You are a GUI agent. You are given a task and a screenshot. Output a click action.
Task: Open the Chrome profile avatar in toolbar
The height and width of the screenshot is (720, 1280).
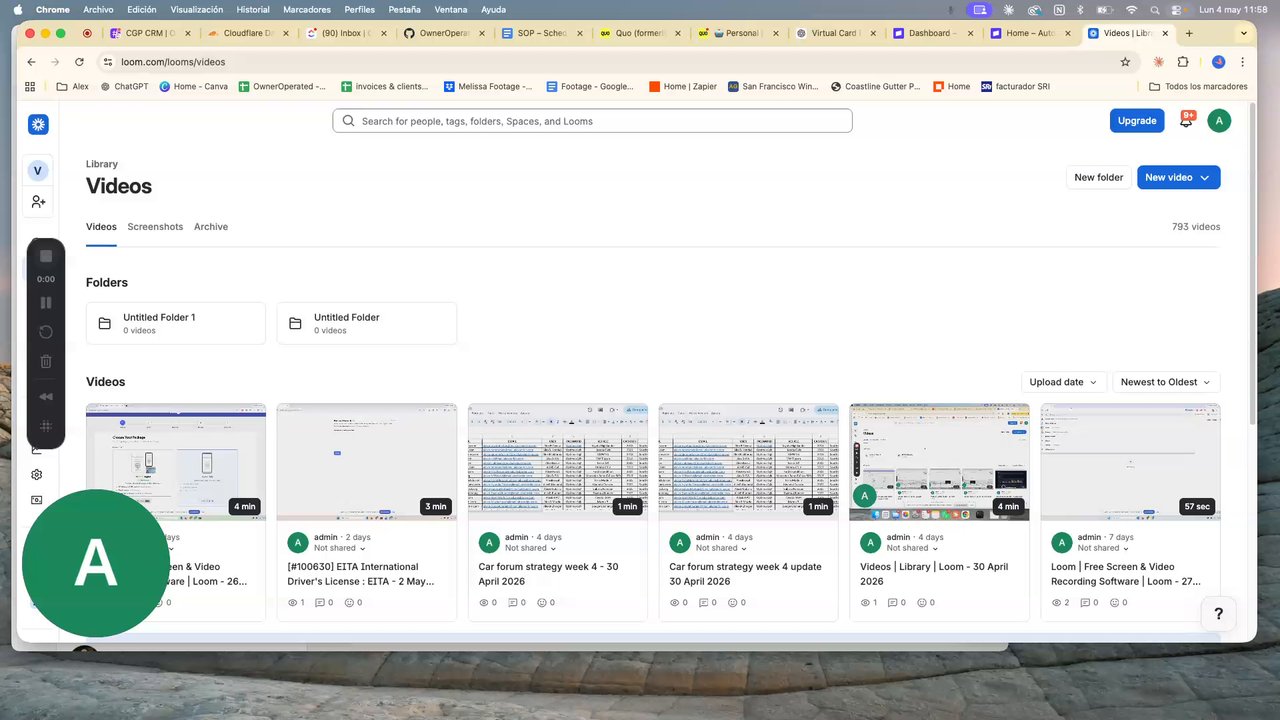[x=1219, y=62]
